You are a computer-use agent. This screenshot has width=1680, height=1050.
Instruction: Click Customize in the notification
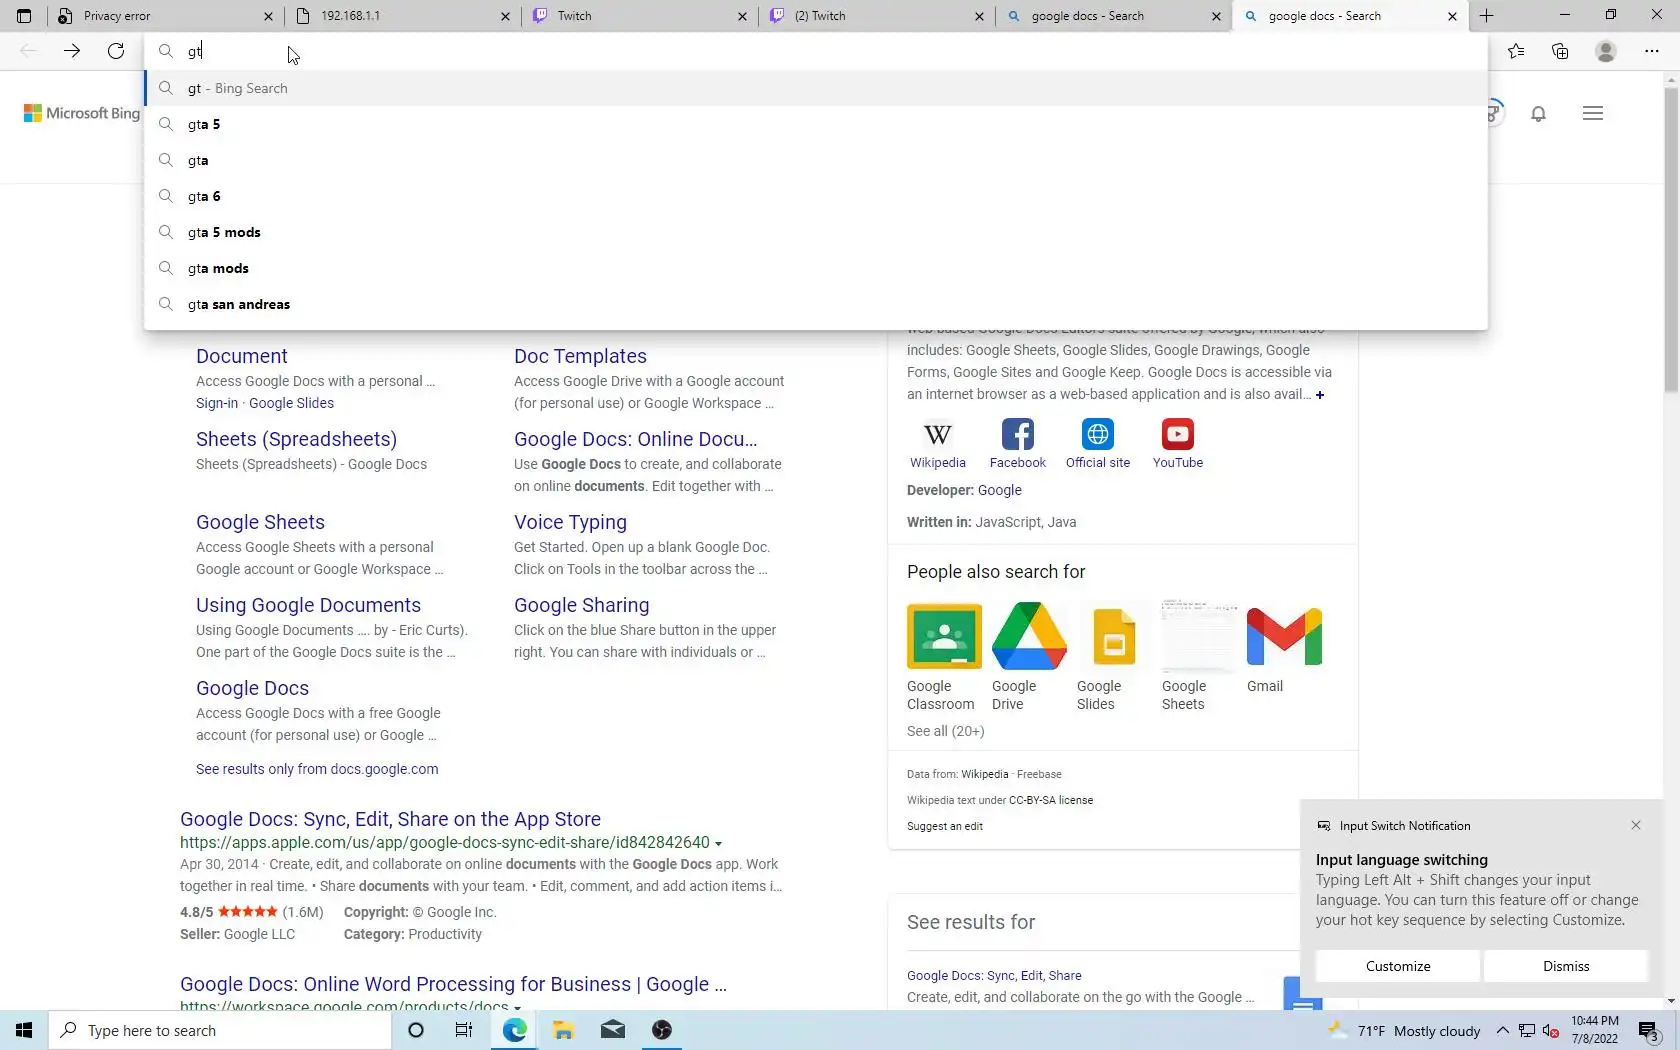(1398, 966)
